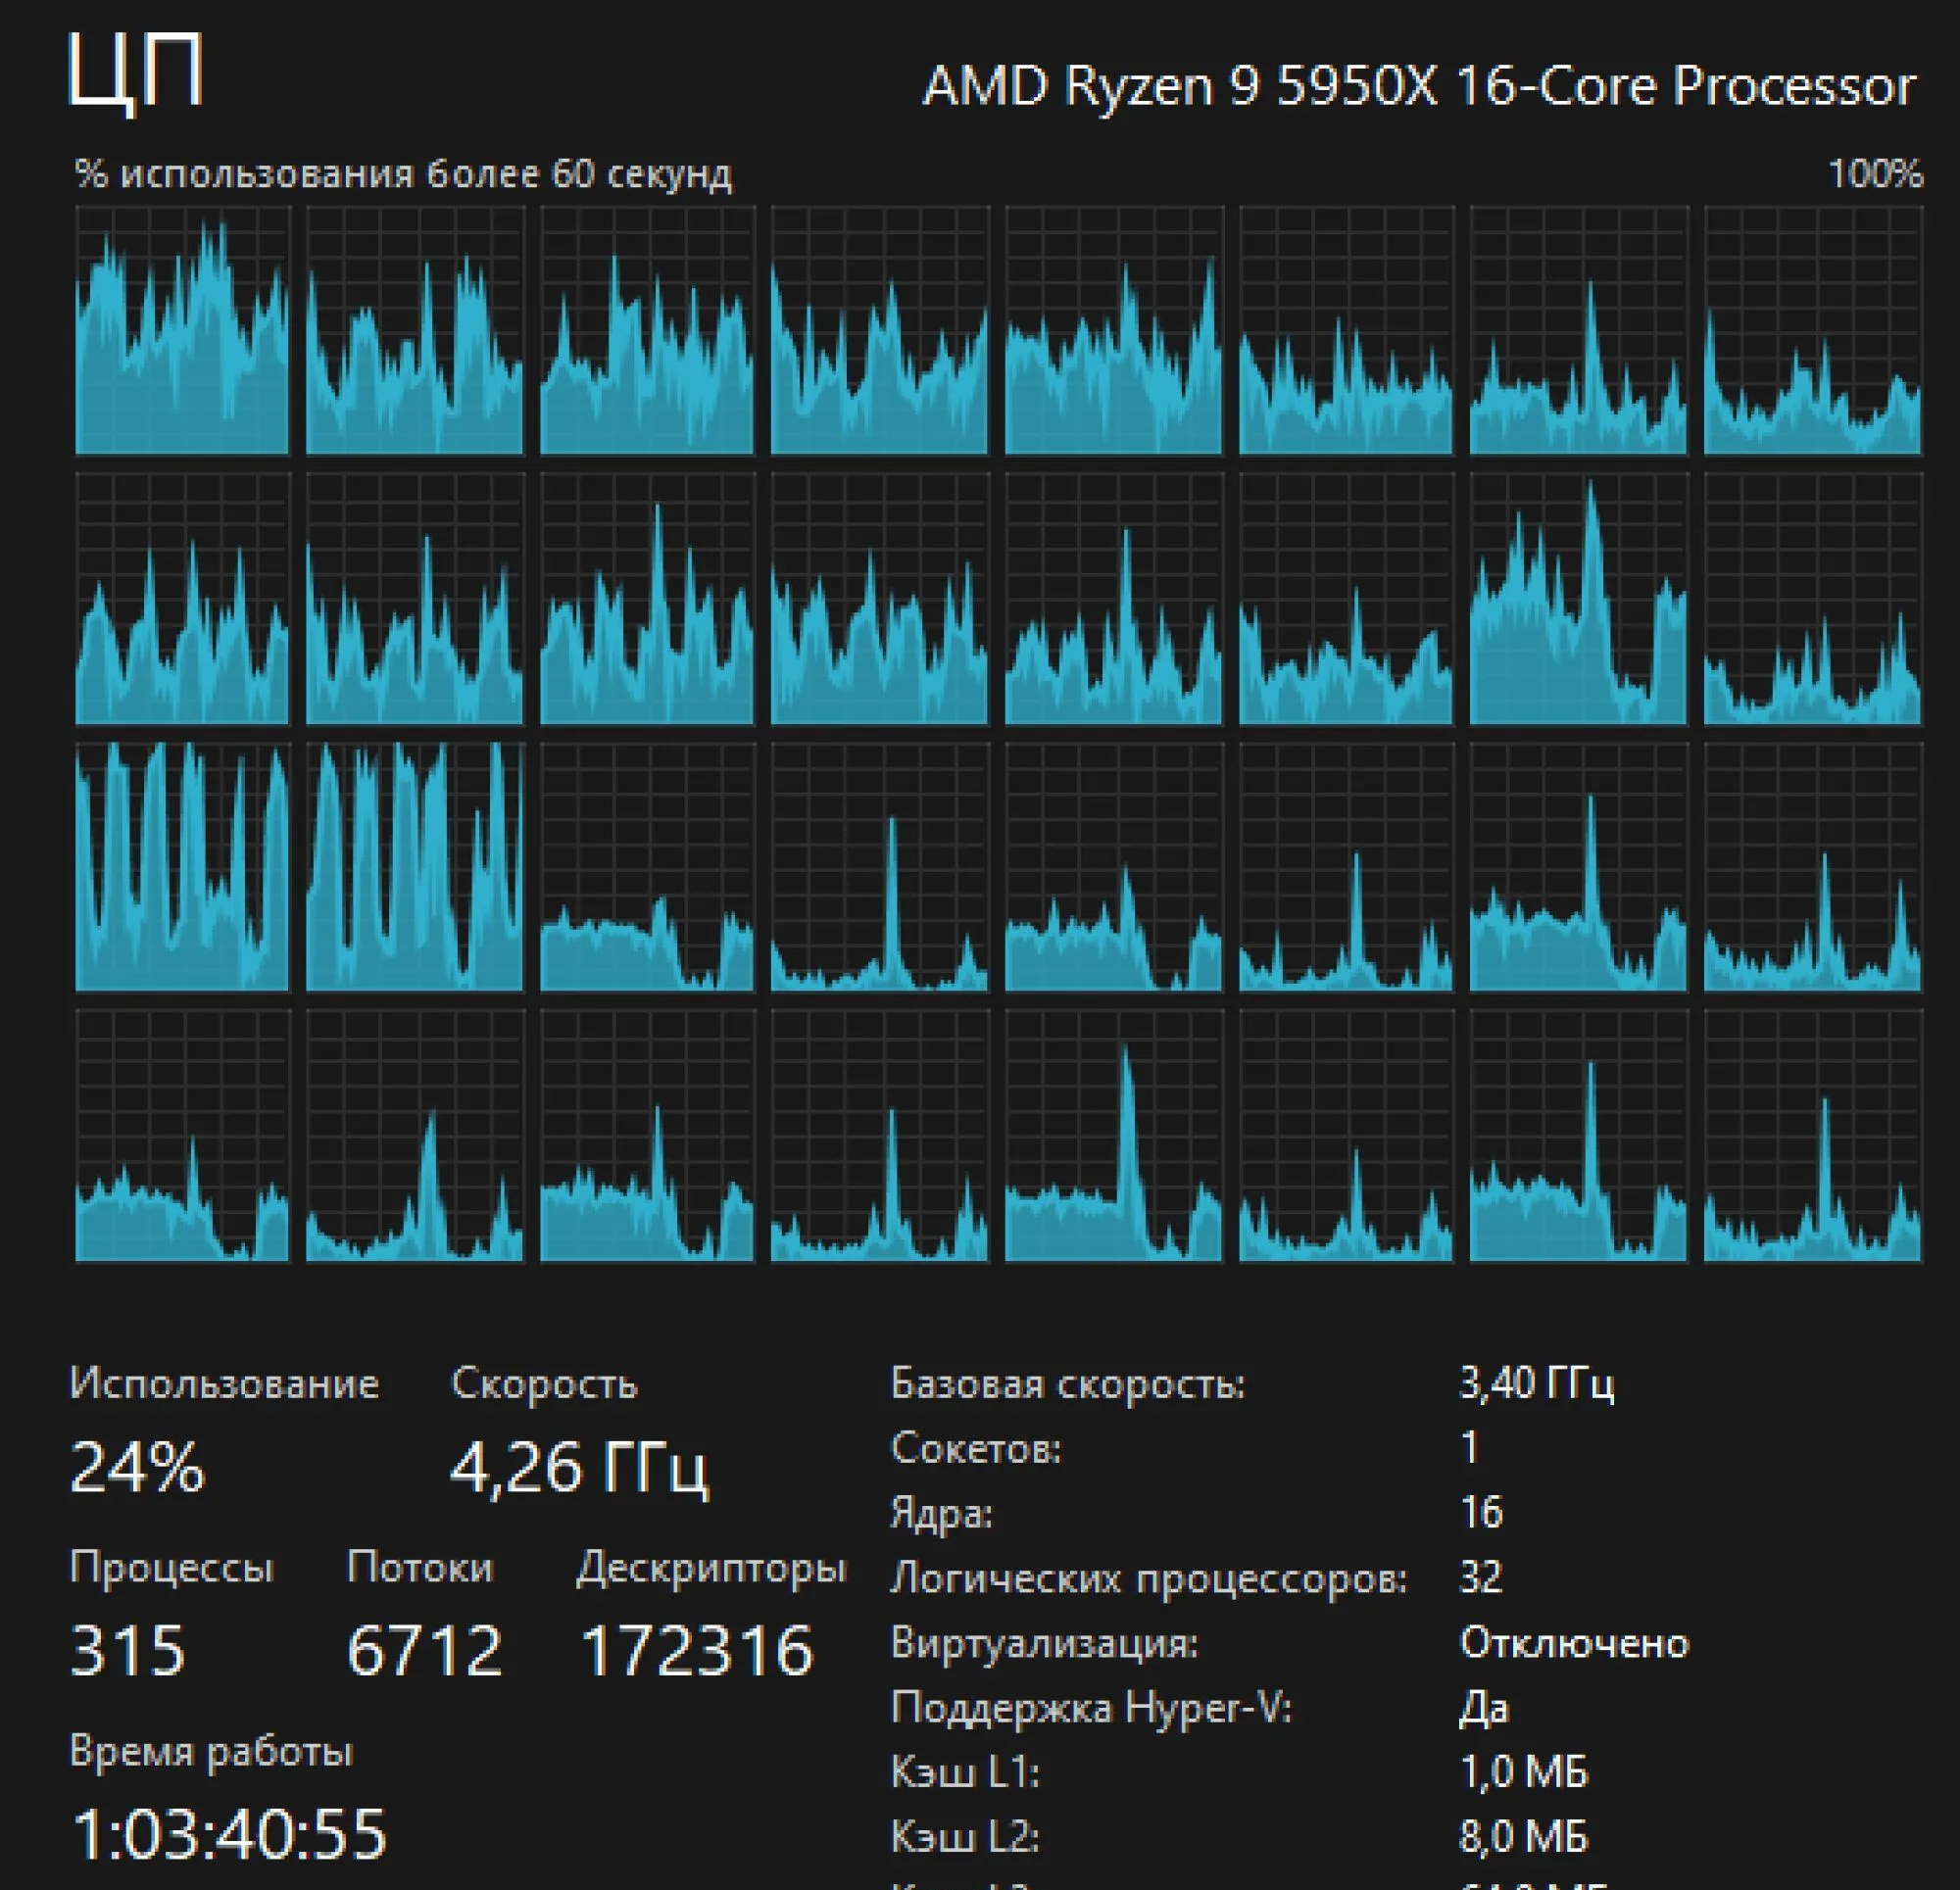1960x1890 pixels.
Task: Select the "315" processes value
Action: 128,1650
